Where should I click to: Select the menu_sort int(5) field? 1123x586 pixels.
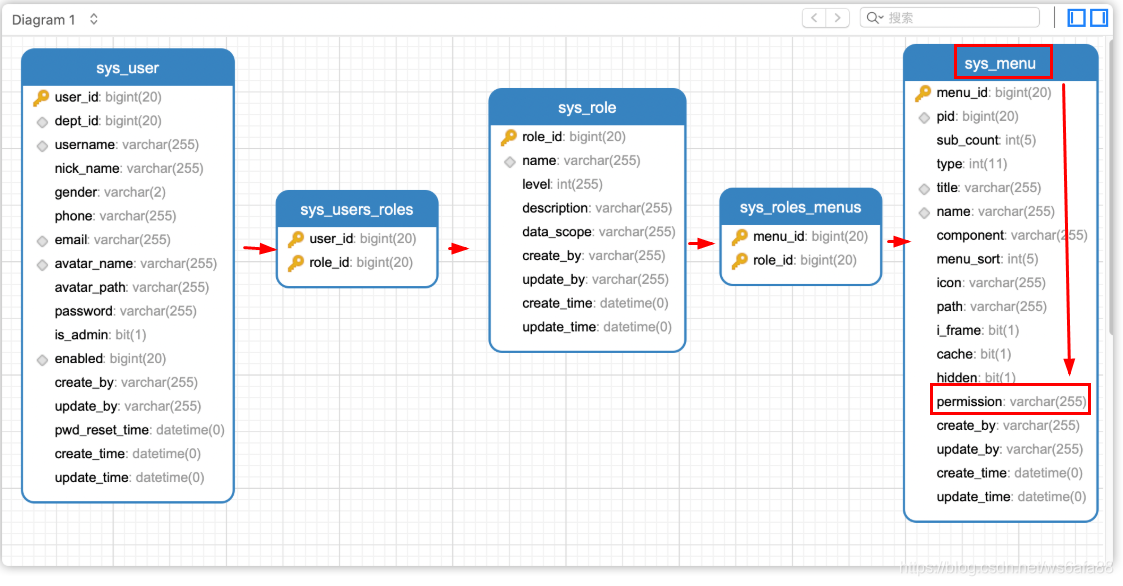(988, 259)
